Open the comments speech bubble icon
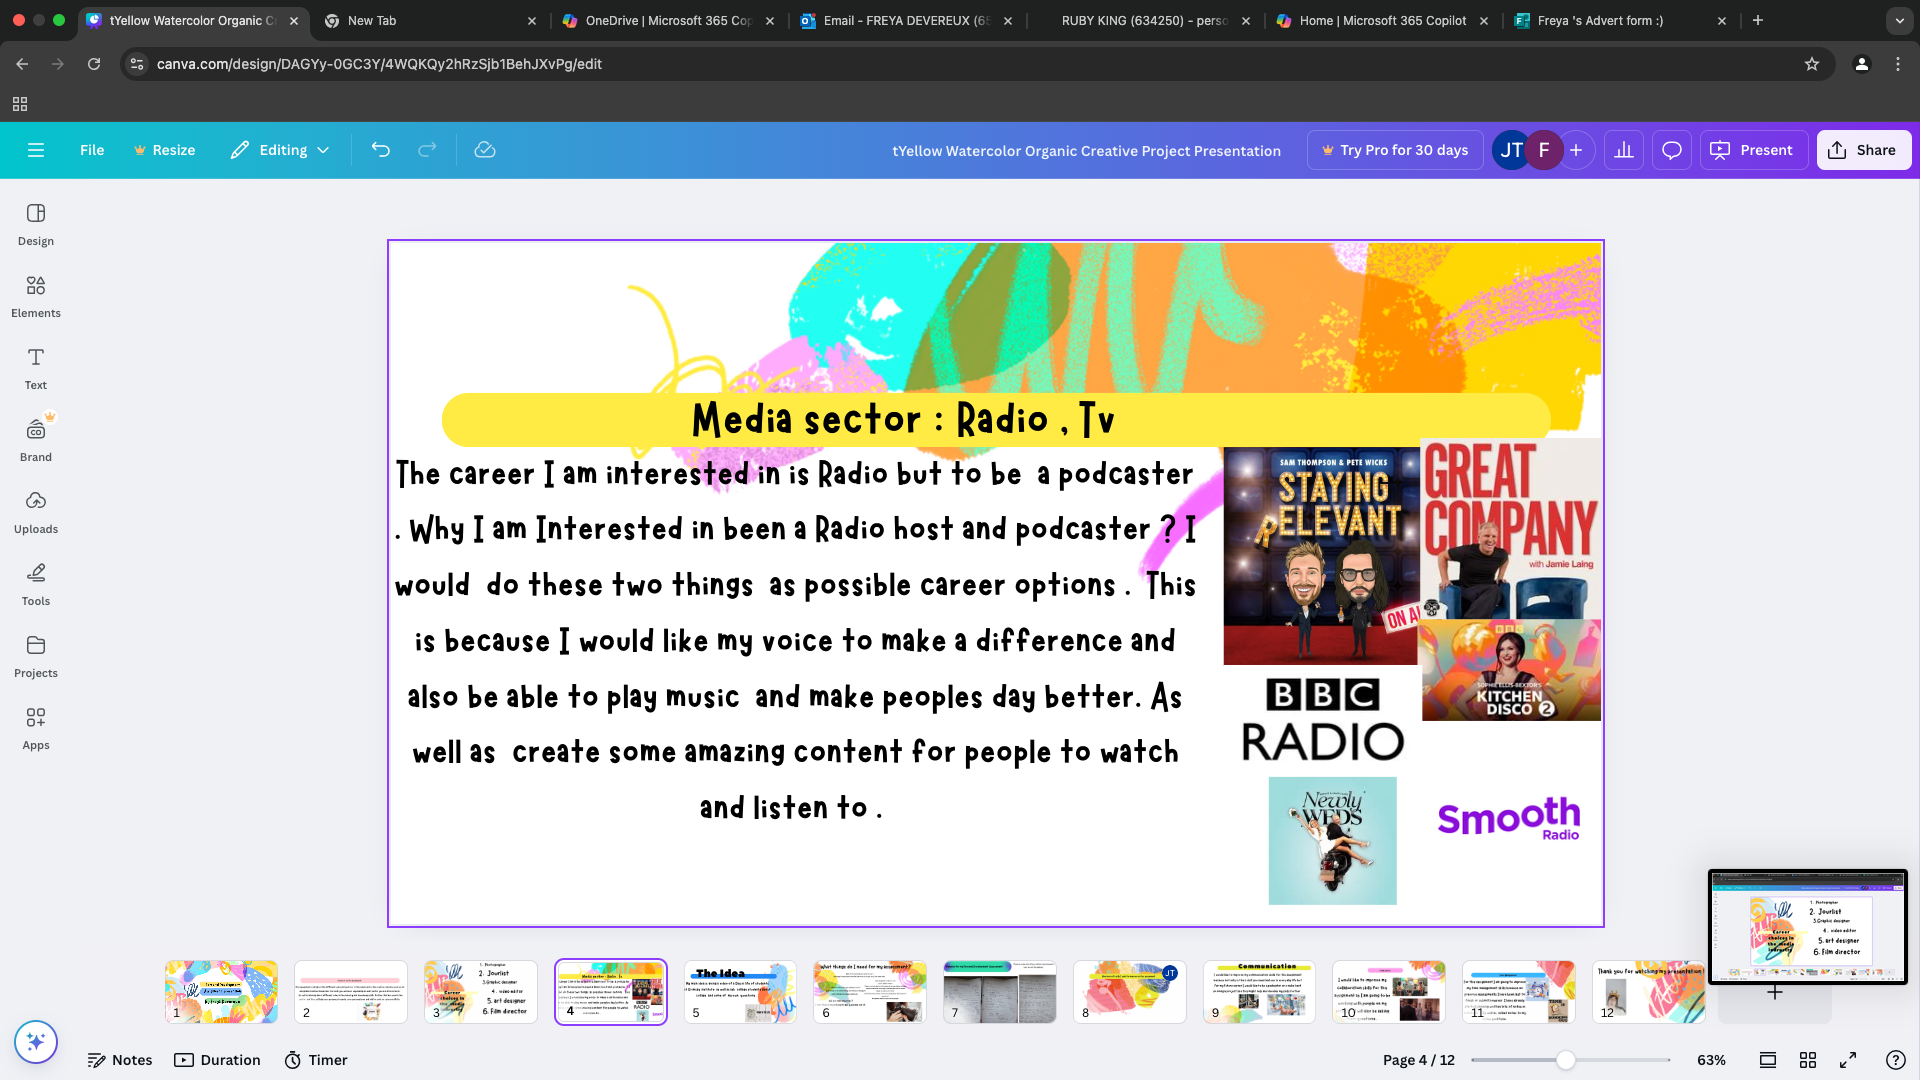1920x1080 pixels. (1672, 150)
